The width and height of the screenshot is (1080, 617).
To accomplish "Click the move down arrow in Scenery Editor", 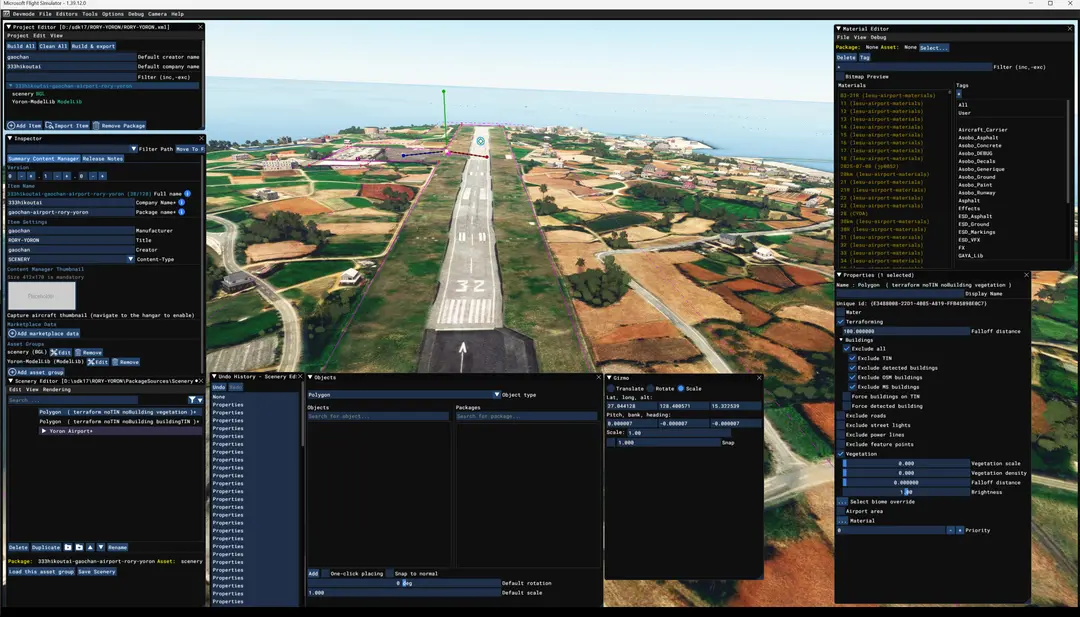I will point(101,547).
